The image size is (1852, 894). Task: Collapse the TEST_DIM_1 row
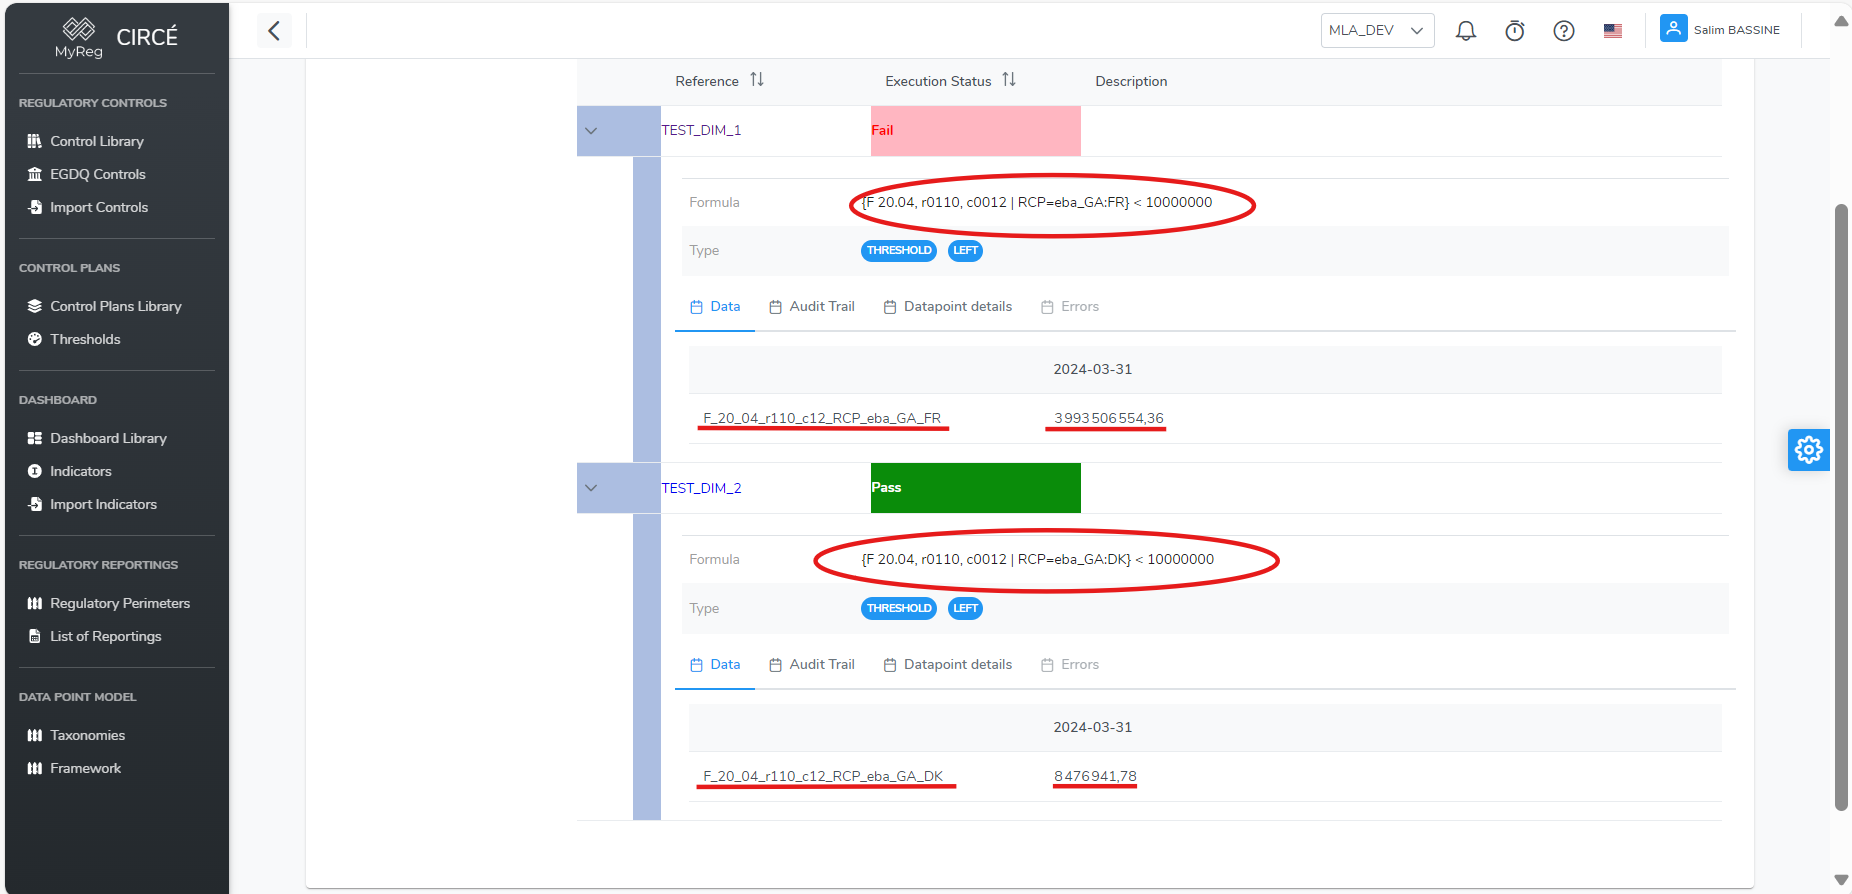[591, 131]
